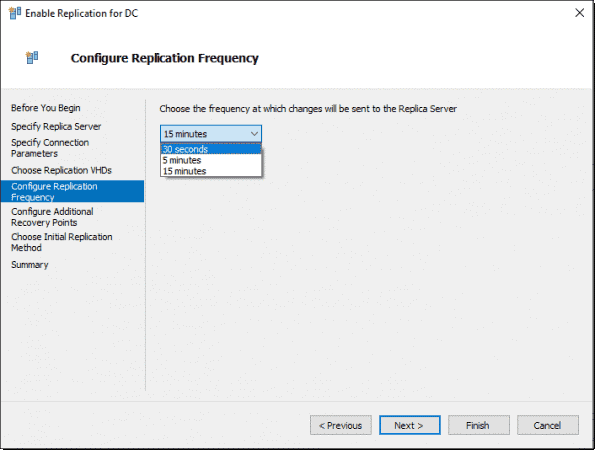Open the Specify Replica Server step
Screen dimensions: 600x455
(56, 127)
